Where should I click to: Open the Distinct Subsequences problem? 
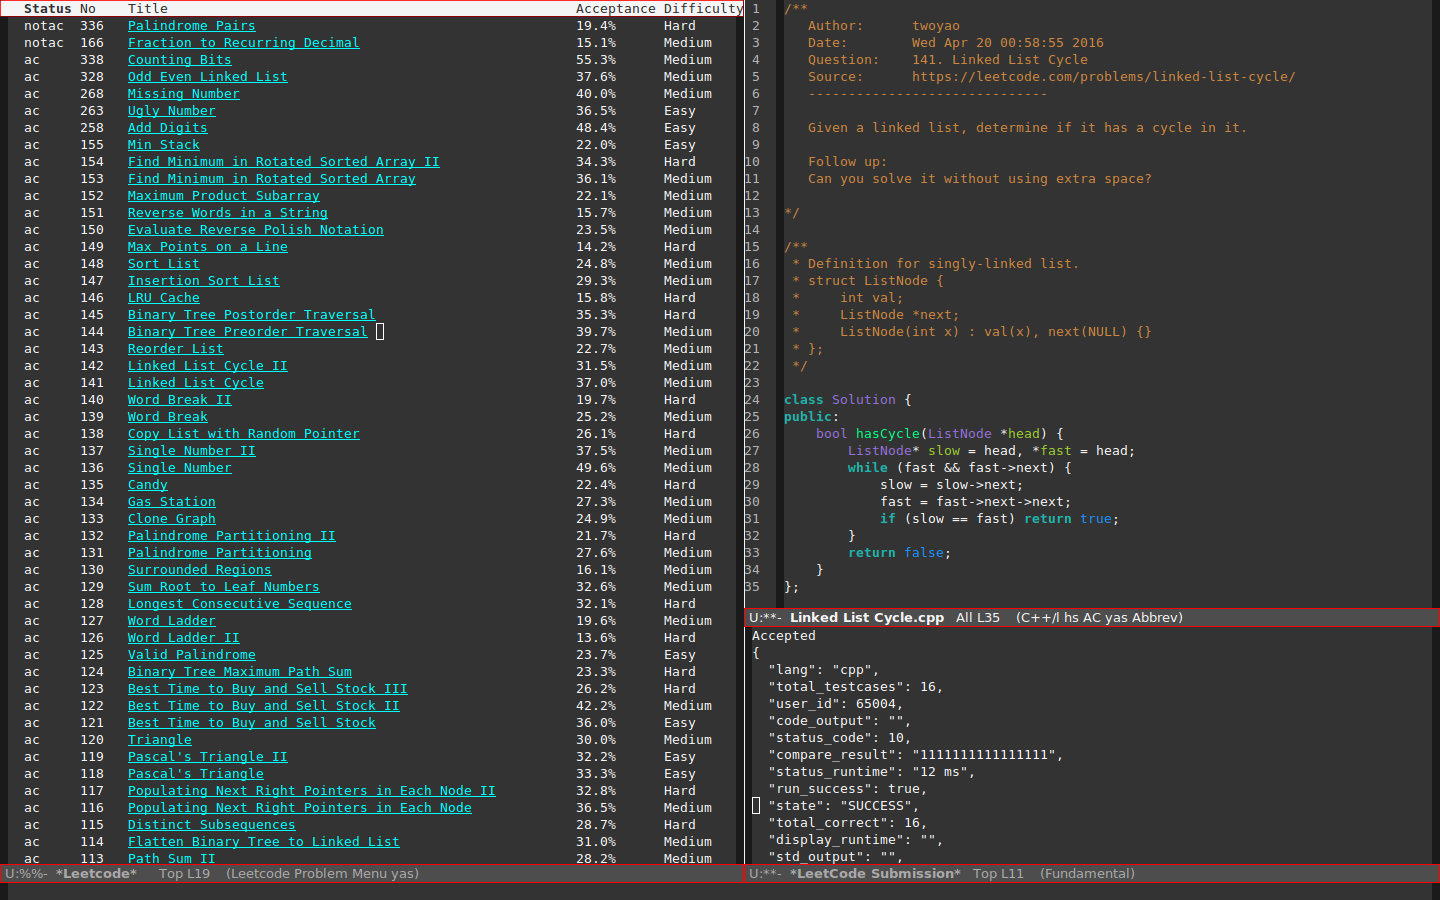coord(211,825)
